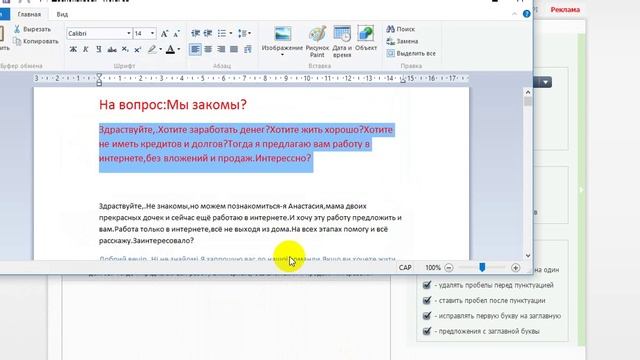The height and width of the screenshot is (360, 640).
Task: Open the Вид ribbon tab
Action: 62,14
